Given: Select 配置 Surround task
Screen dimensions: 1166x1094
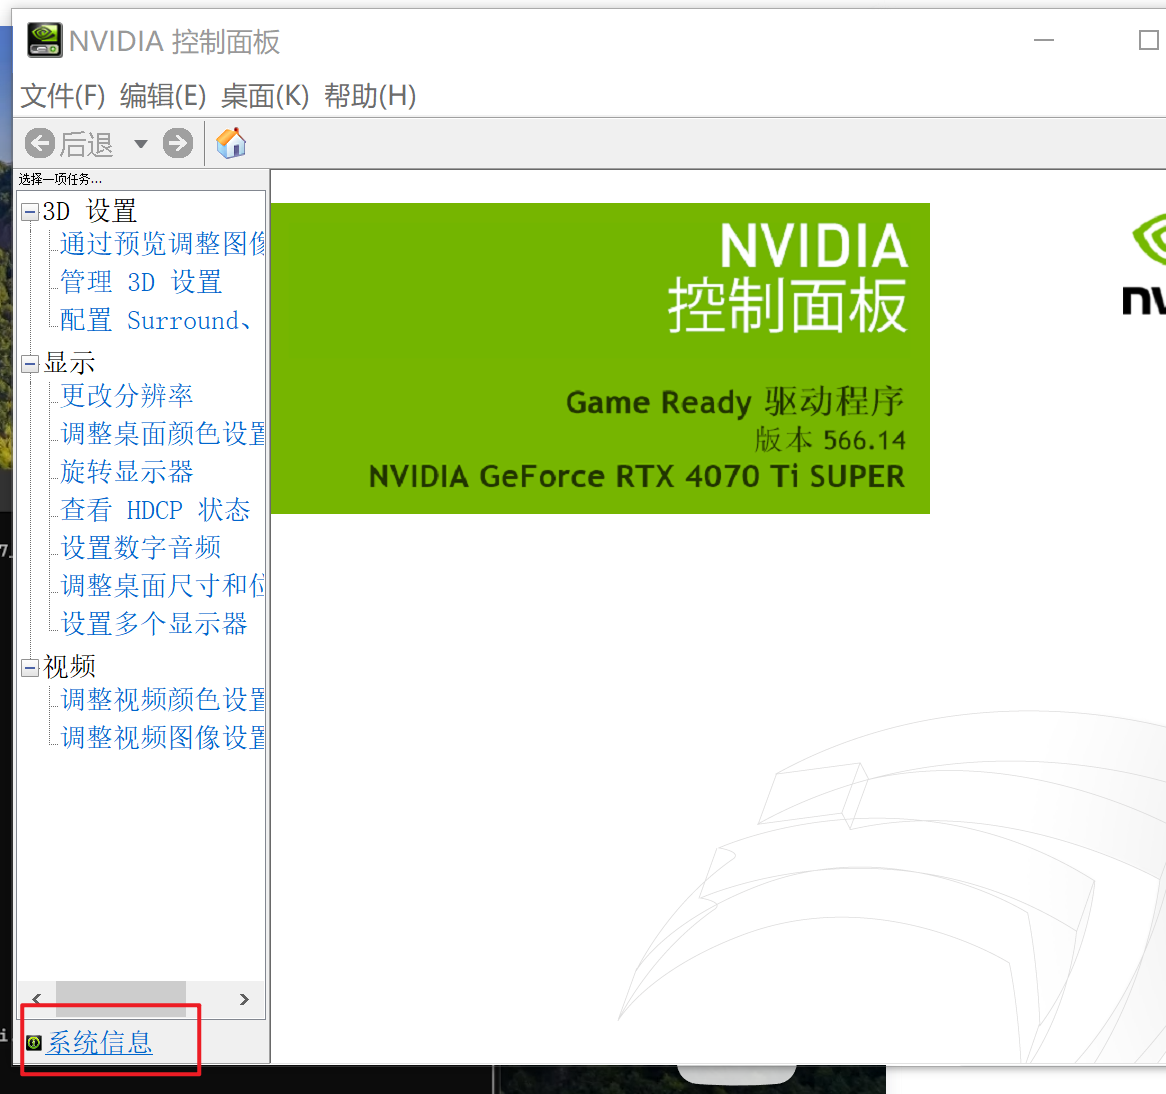Looking at the screenshot, I should [155, 321].
